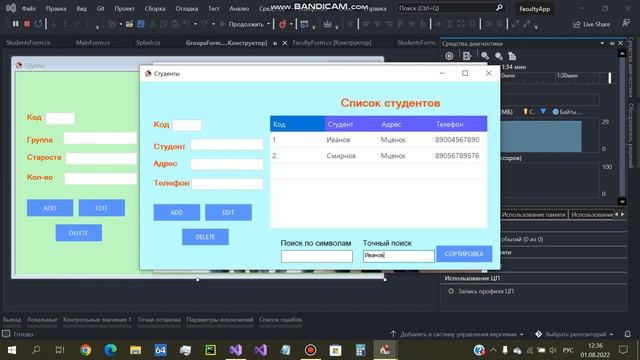
Task: Open the Diagnostic Tools window options dropdown
Action: pyautogui.click(x=602, y=43)
